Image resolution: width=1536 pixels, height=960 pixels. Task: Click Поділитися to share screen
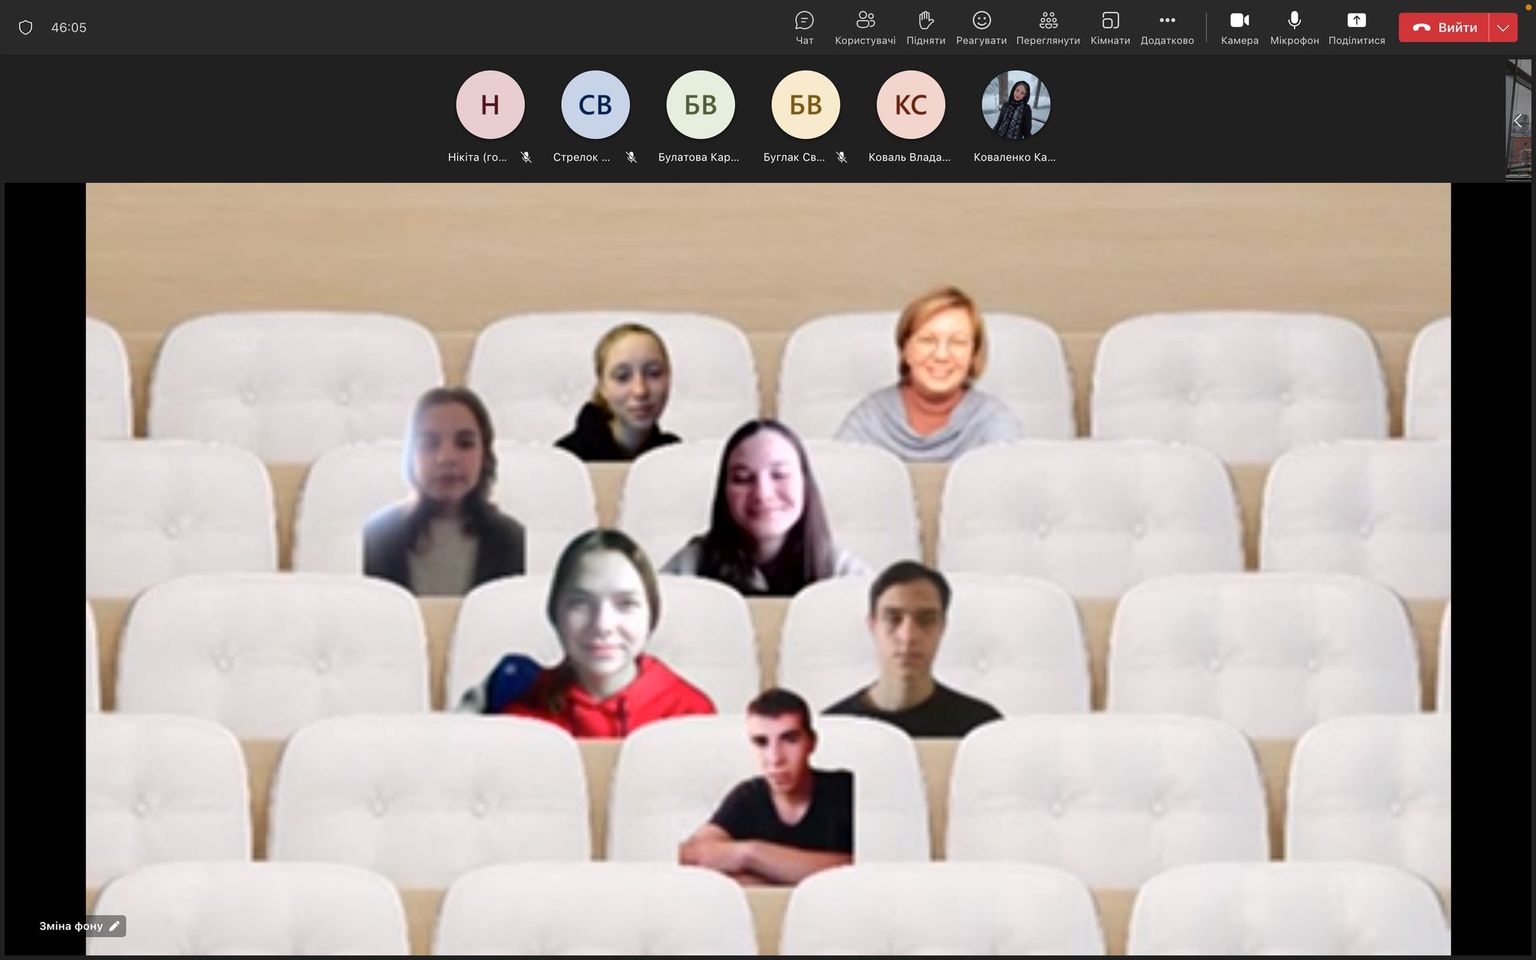tap(1356, 27)
